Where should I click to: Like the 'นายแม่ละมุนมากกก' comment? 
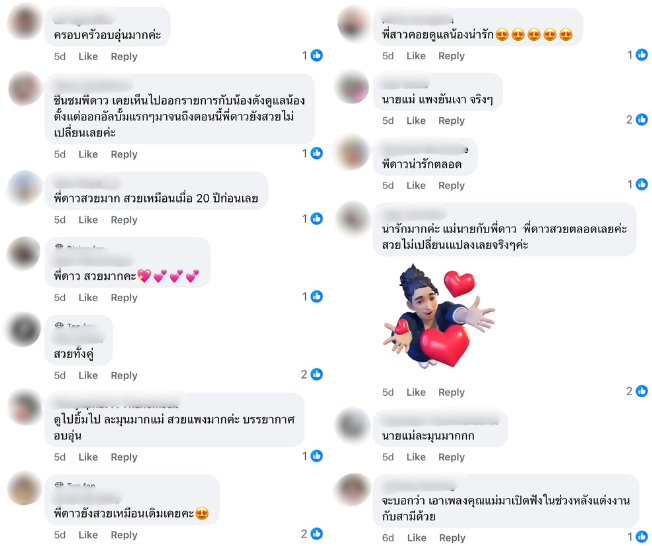pyautogui.click(x=416, y=457)
